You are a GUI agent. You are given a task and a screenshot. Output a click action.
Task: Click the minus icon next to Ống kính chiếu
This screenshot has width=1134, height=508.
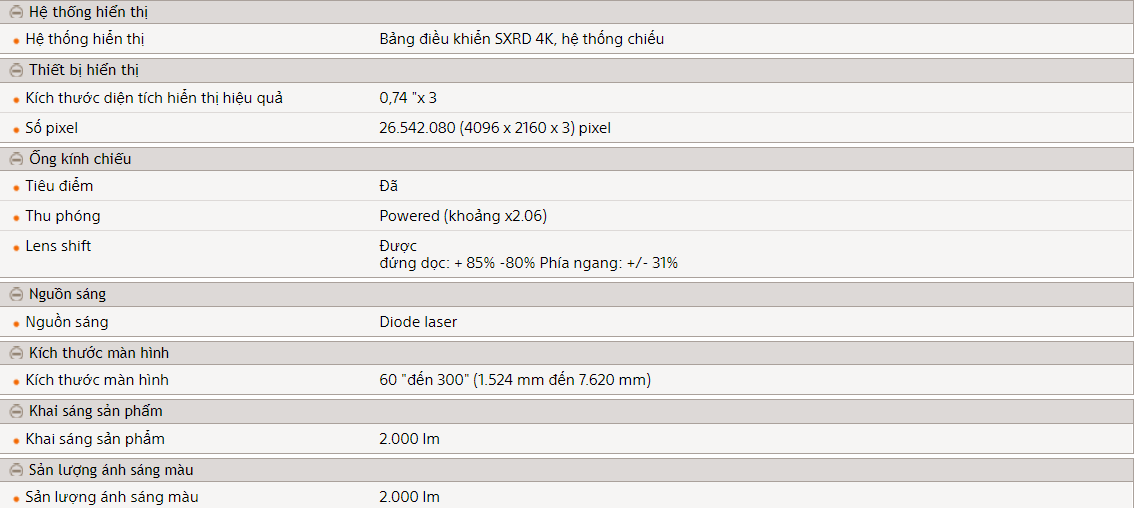16,159
